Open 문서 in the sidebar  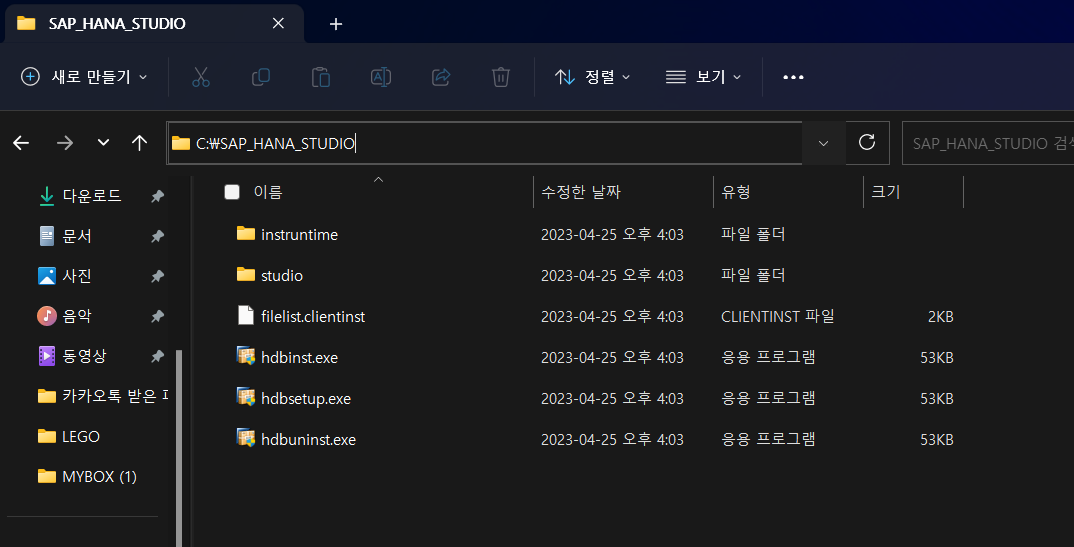tap(77, 237)
